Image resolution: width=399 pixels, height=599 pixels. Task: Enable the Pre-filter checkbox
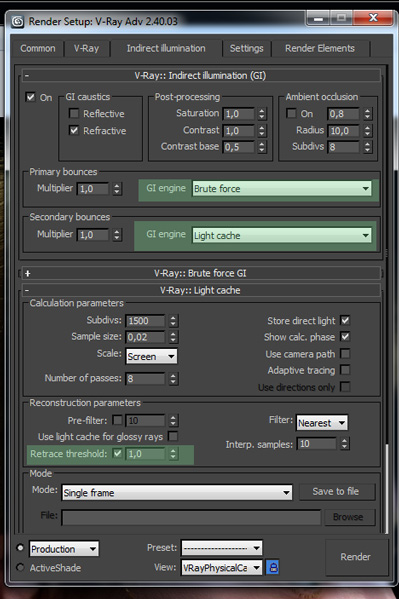pyautogui.click(x=118, y=420)
